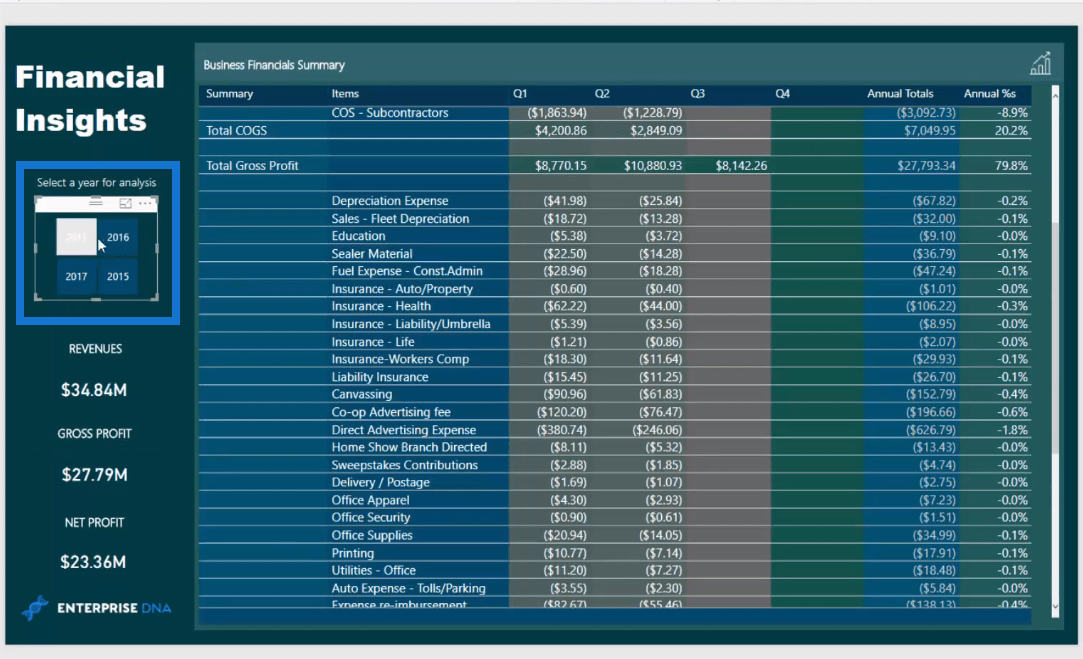Click Delivery / Postage item

coord(380,483)
